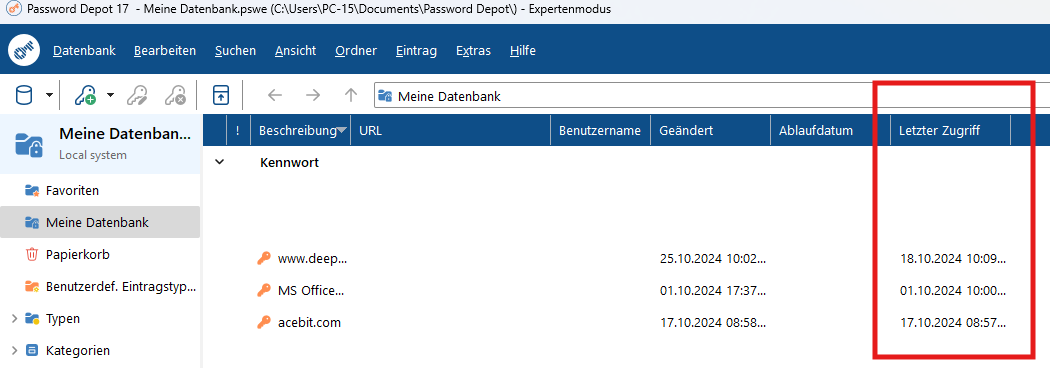Sort by the Letzter Zugriff column header
Viewport: 1050px width, 368px height.
coord(950,130)
